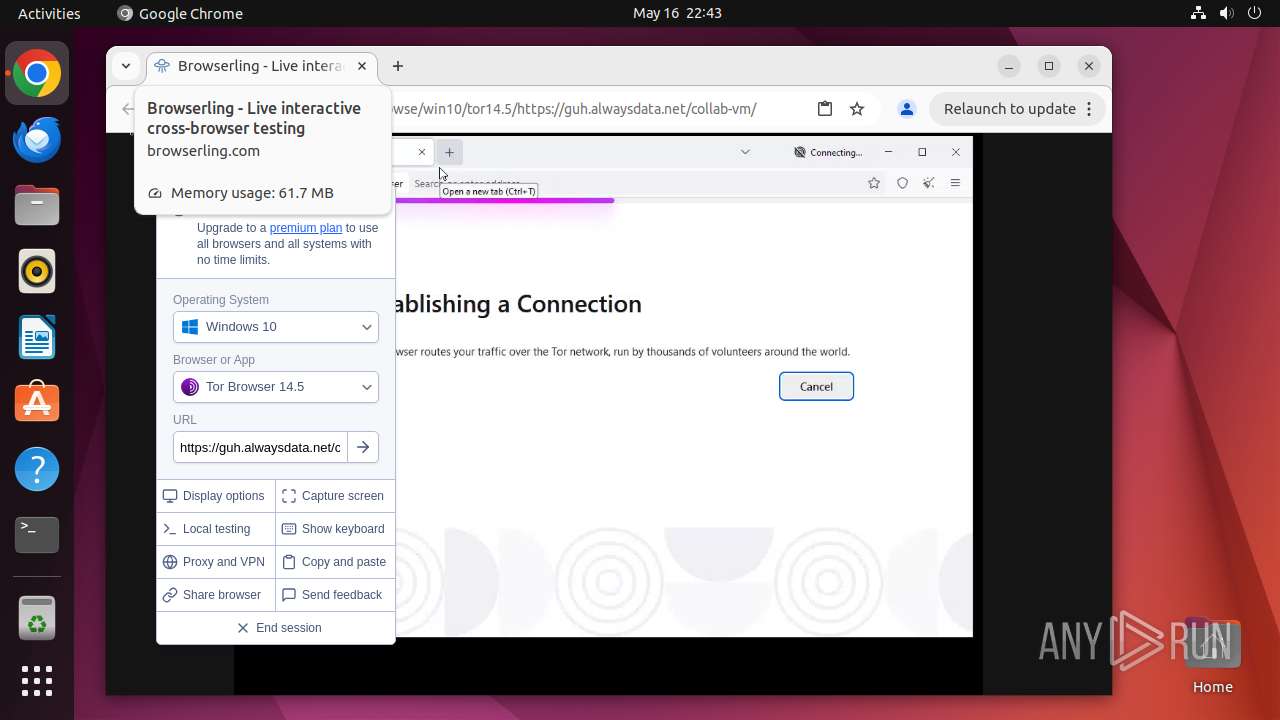The width and height of the screenshot is (1280, 720).
Task: Open the Files manager in the dock
Action: pyautogui.click(x=37, y=205)
